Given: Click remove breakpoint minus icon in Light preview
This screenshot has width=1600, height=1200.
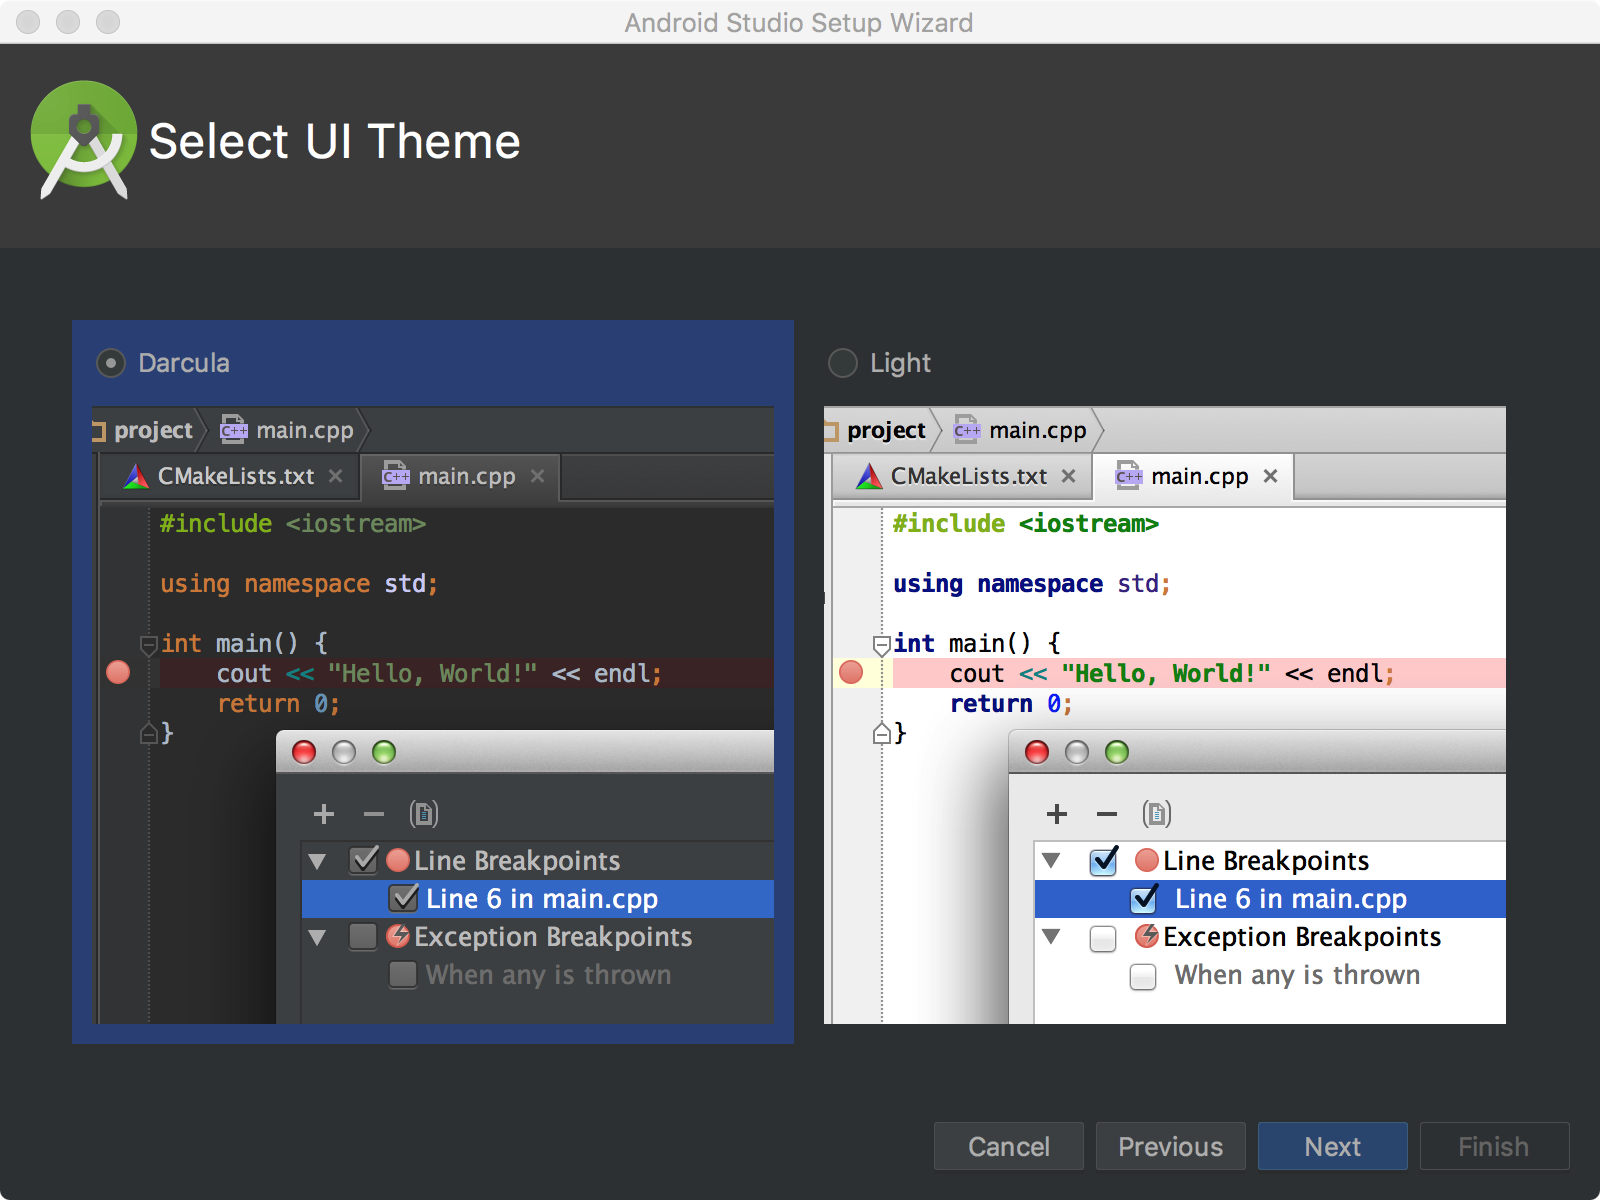Looking at the screenshot, I should 1107,814.
